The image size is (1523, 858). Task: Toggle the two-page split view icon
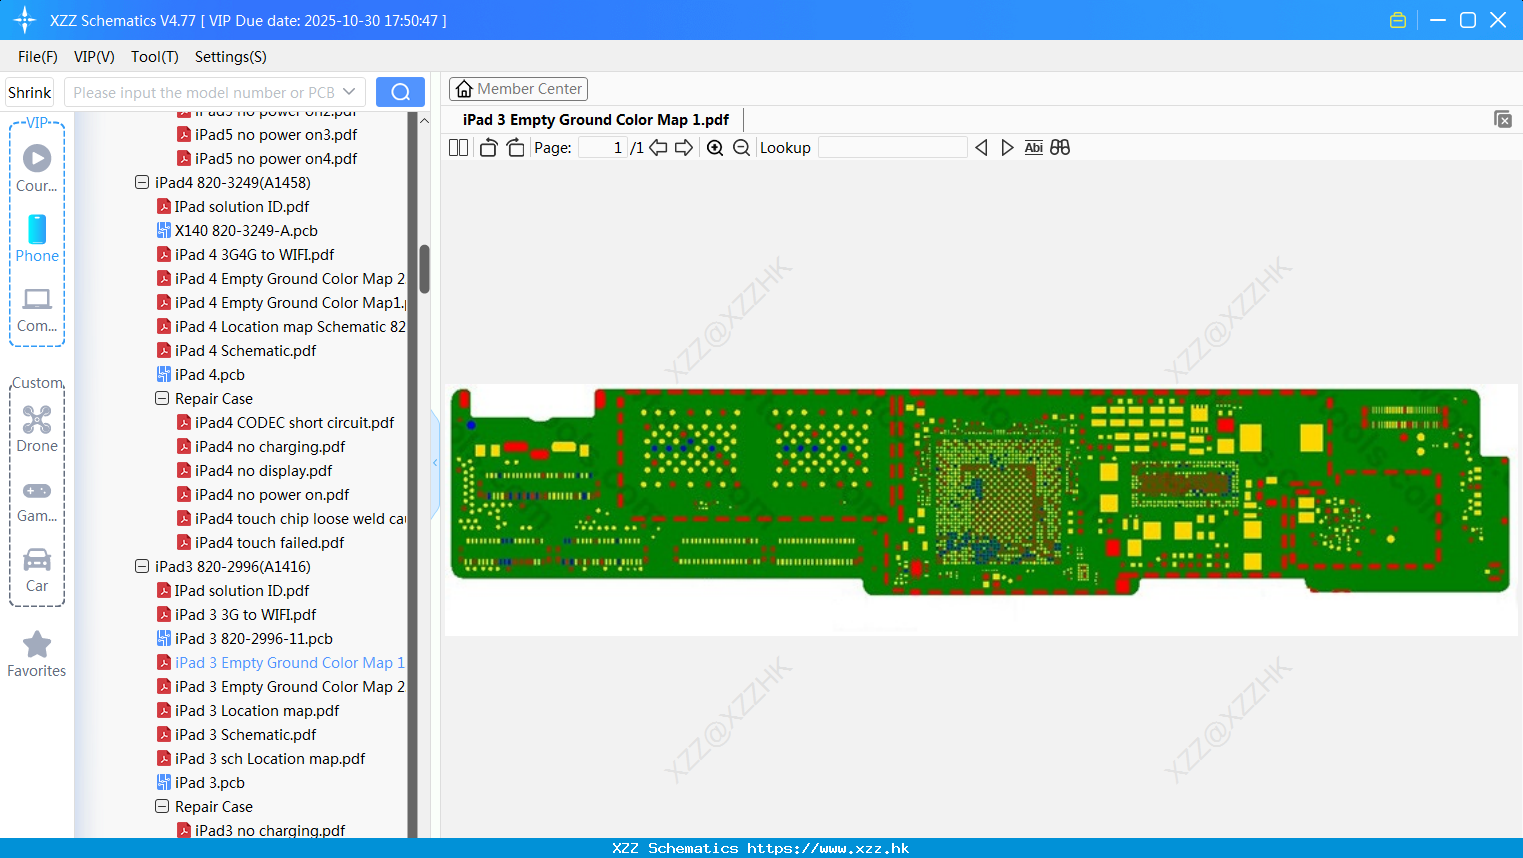[458, 148]
